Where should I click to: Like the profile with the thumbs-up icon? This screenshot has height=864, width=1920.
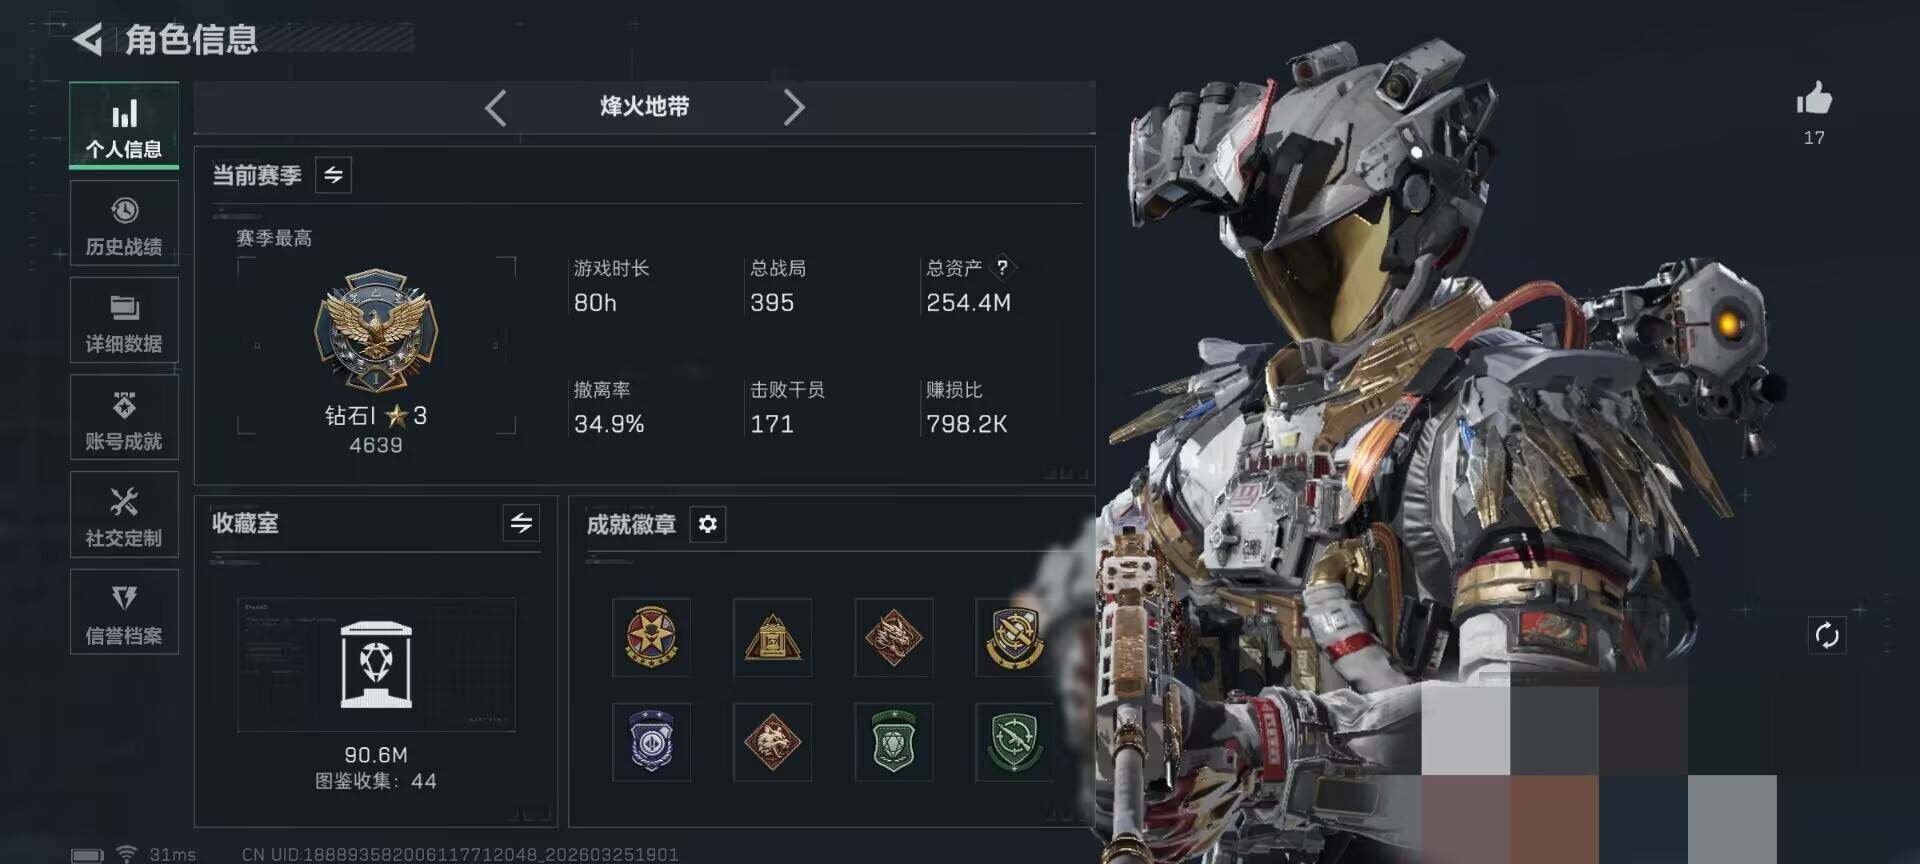point(1813,99)
